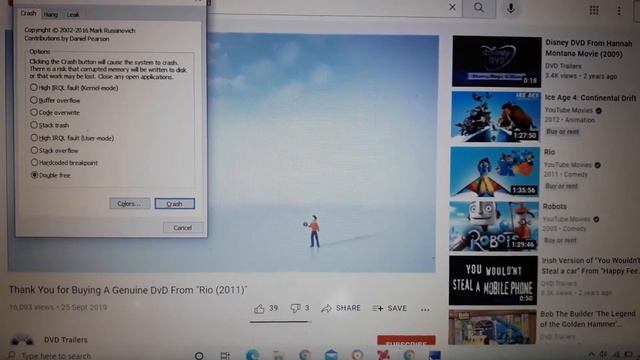
Task: Open Microsoft Edge from the taskbar
Action: [x=253, y=355]
